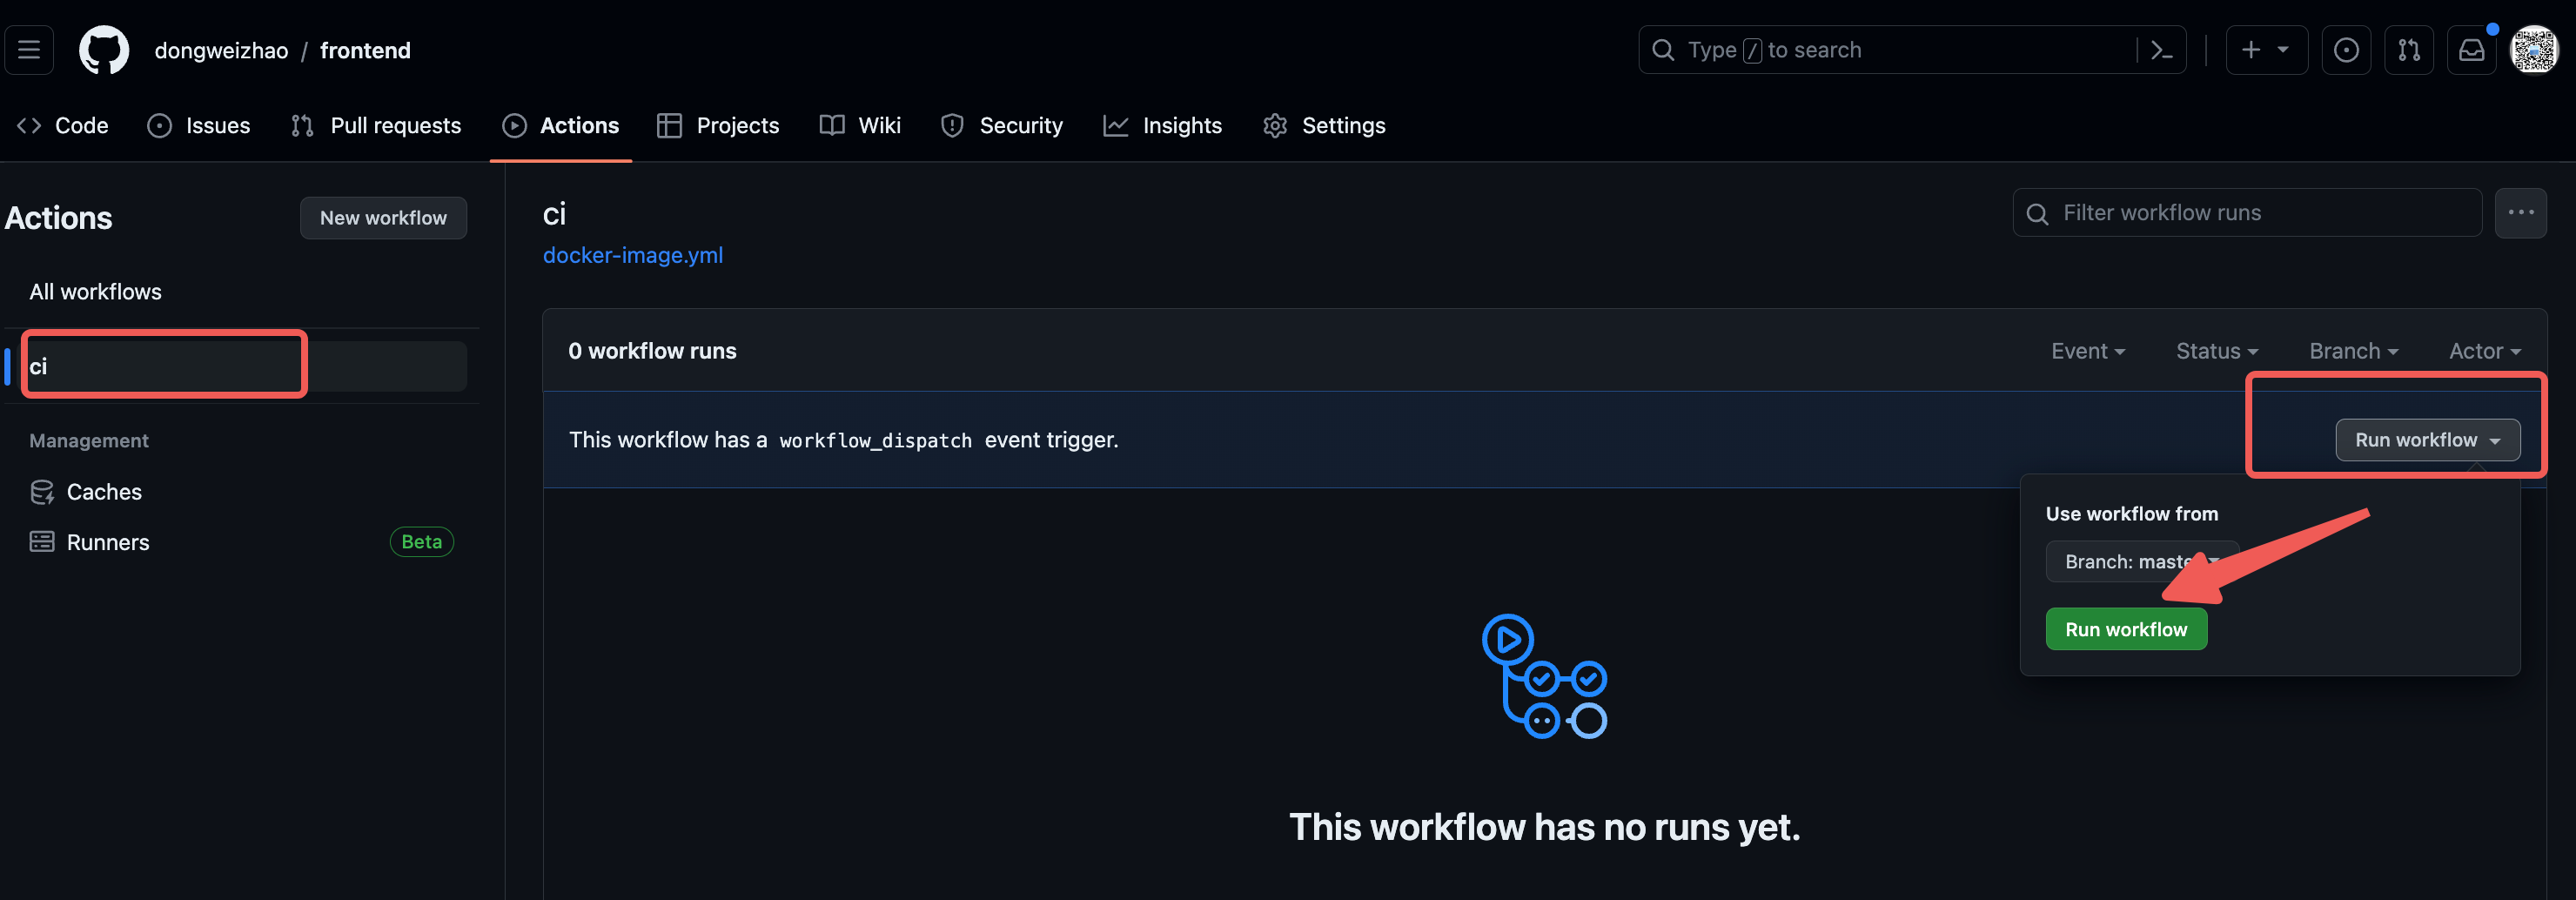Open the Insights tab
The image size is (2576, 900).
tap(1162, 125)
